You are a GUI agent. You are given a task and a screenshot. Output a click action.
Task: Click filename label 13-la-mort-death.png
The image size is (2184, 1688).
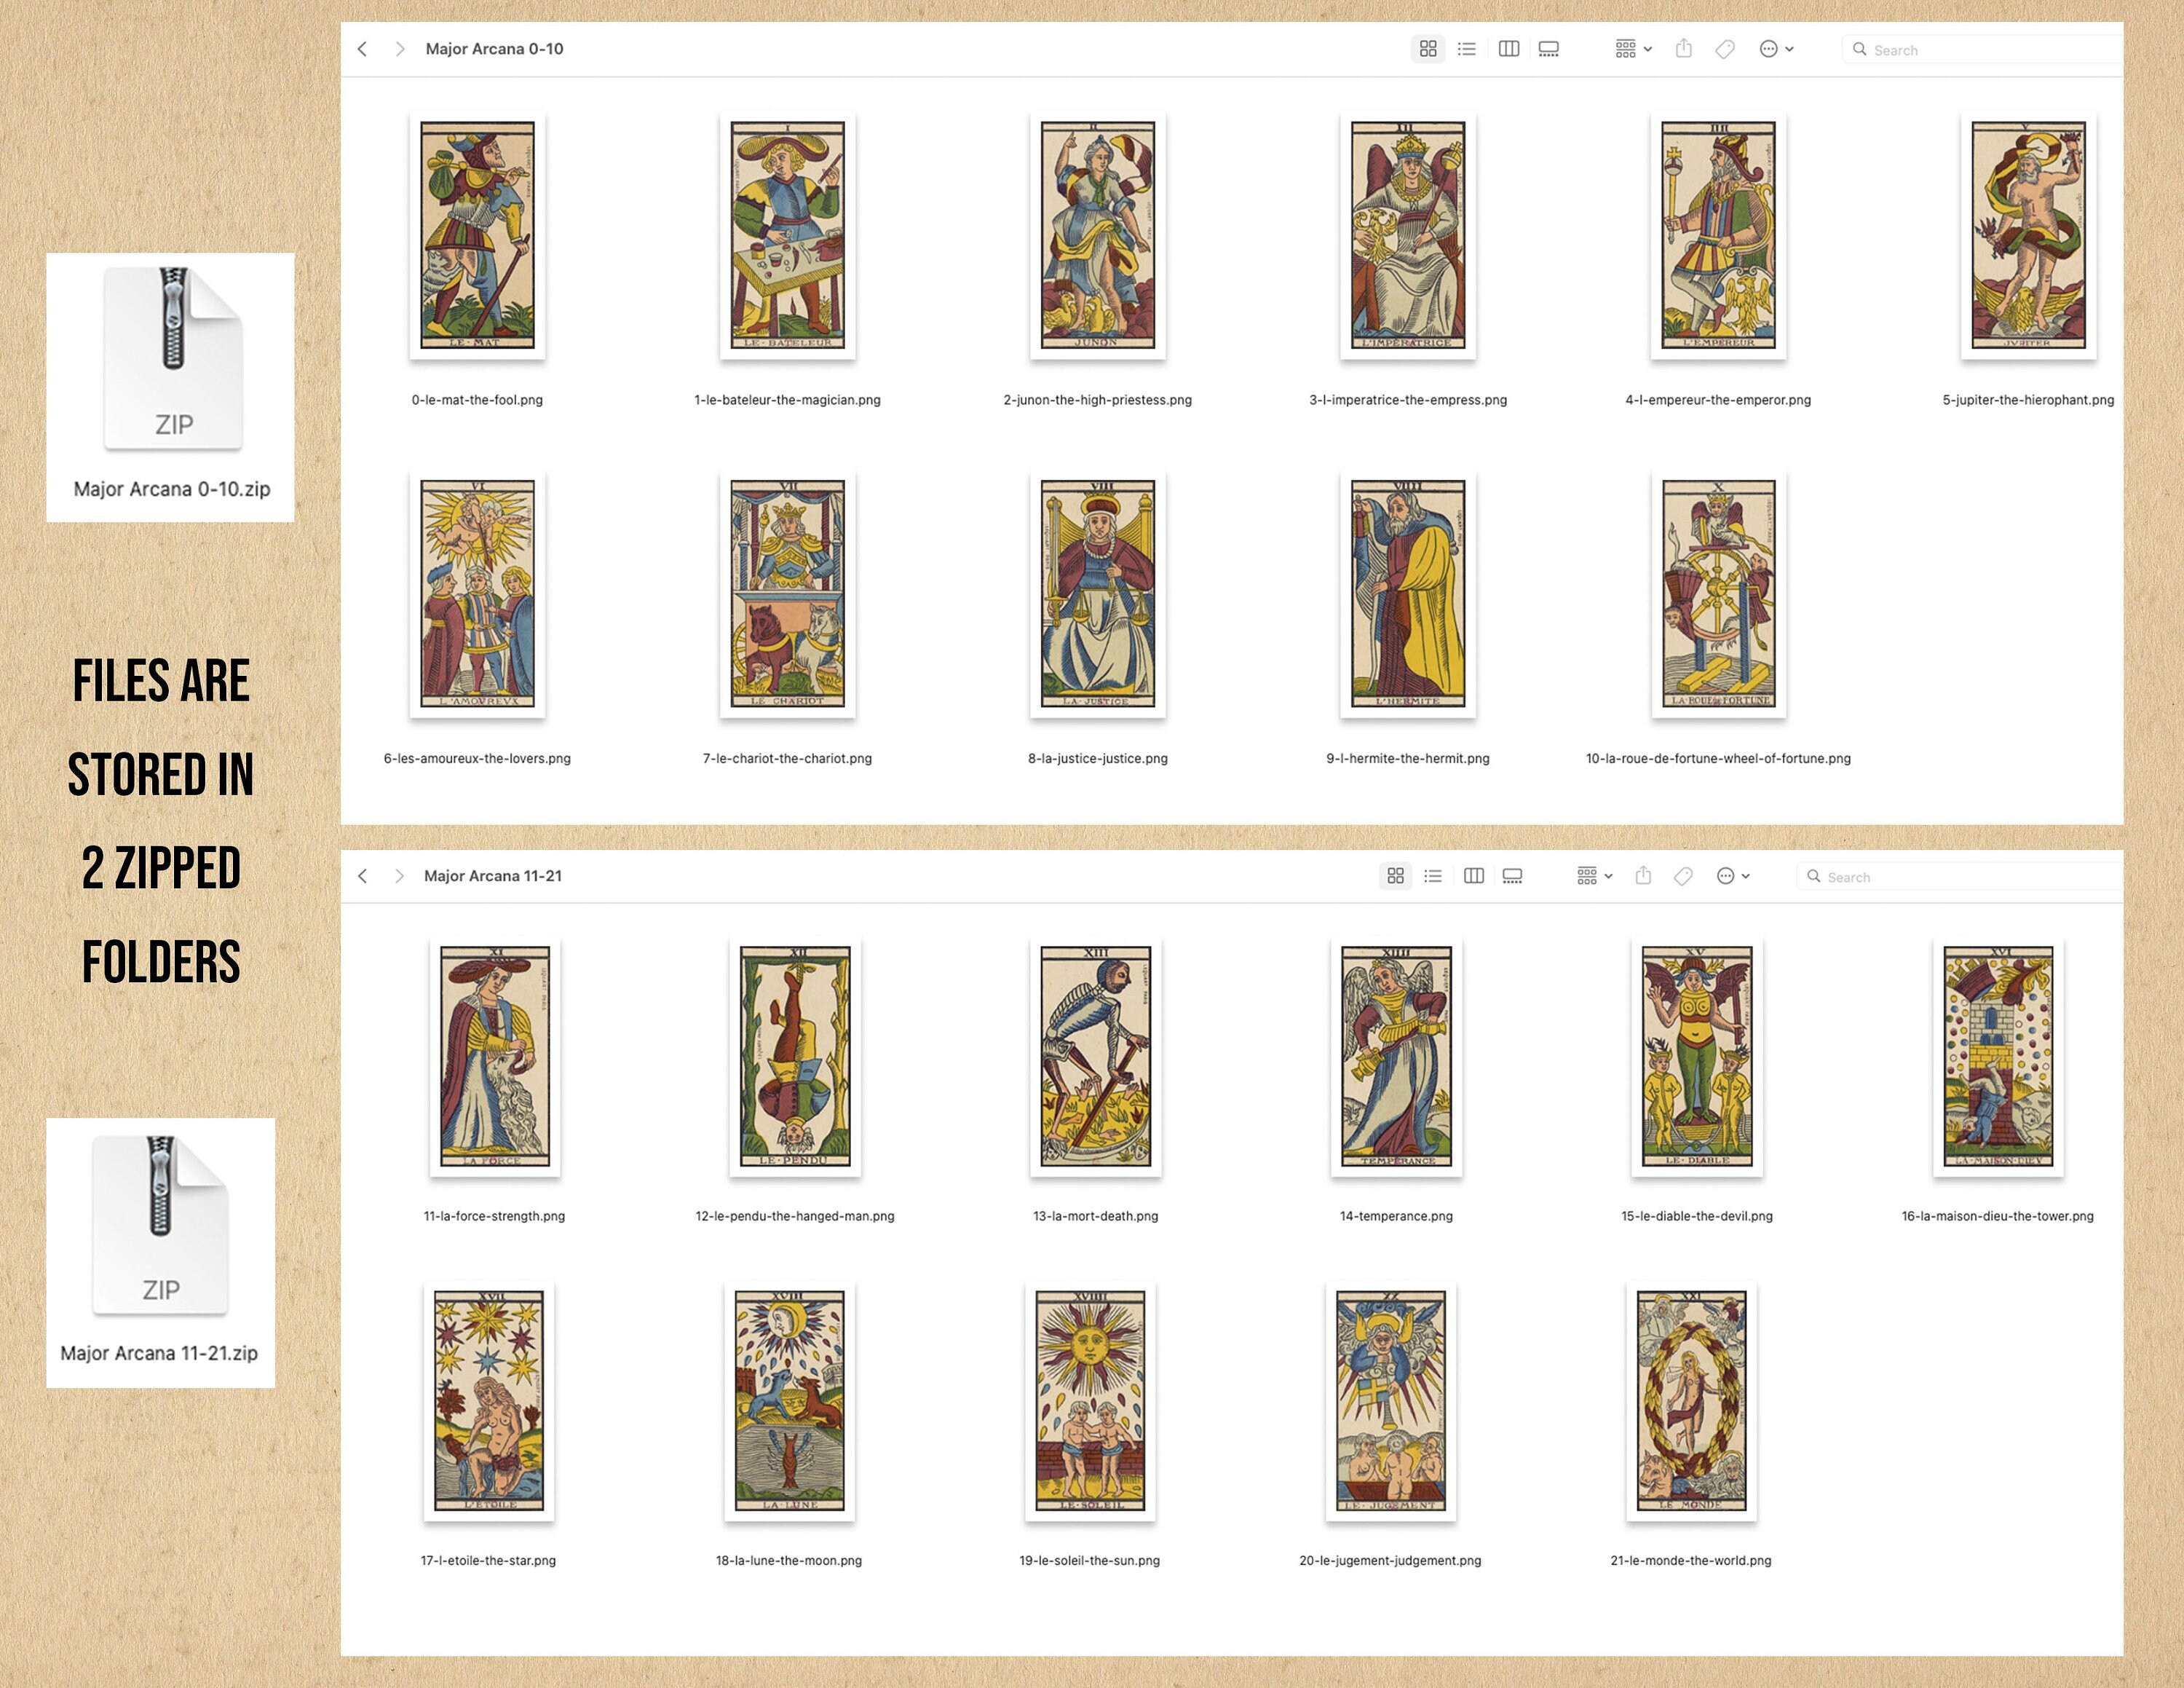click(x=1096, y=1216)
